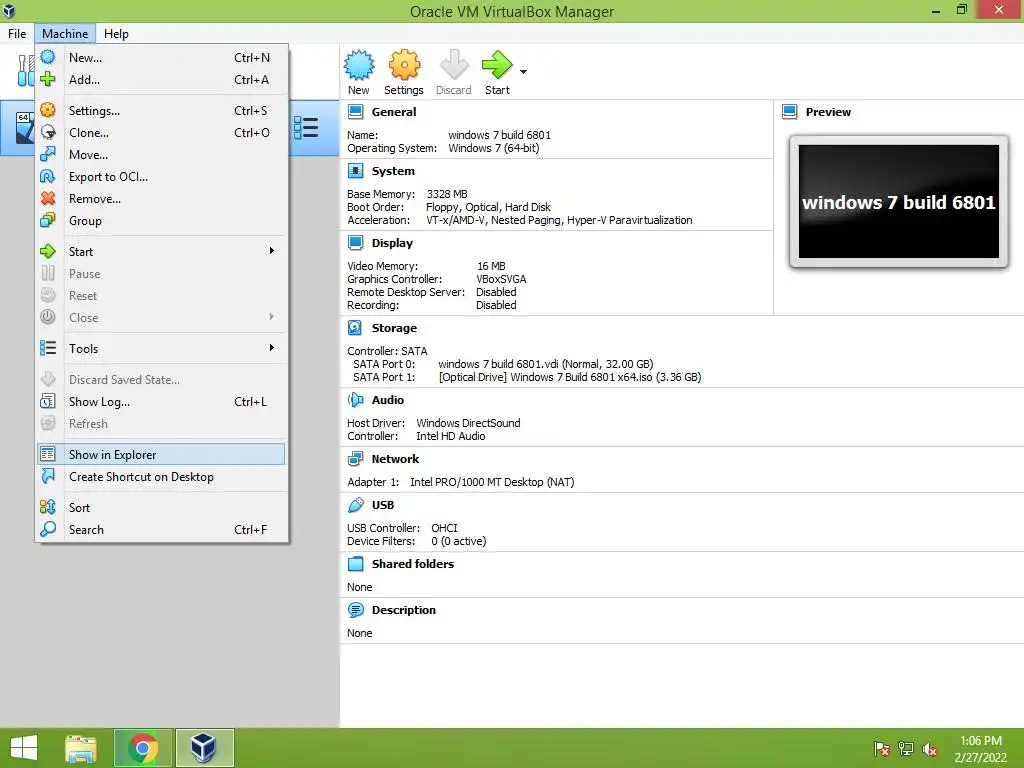Click the orange gear Settings menu icon
Viewport: 1024px width, 768px height.
(x=48, y=110)
